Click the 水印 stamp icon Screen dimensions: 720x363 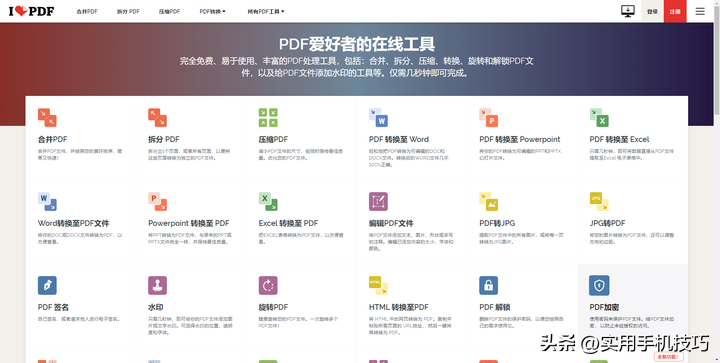tap(158, 285)
